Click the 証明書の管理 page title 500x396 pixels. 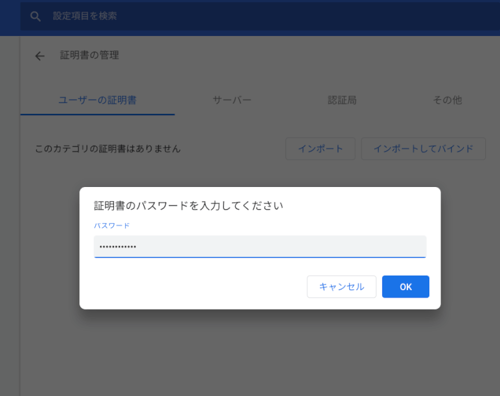tap(89, 55)
